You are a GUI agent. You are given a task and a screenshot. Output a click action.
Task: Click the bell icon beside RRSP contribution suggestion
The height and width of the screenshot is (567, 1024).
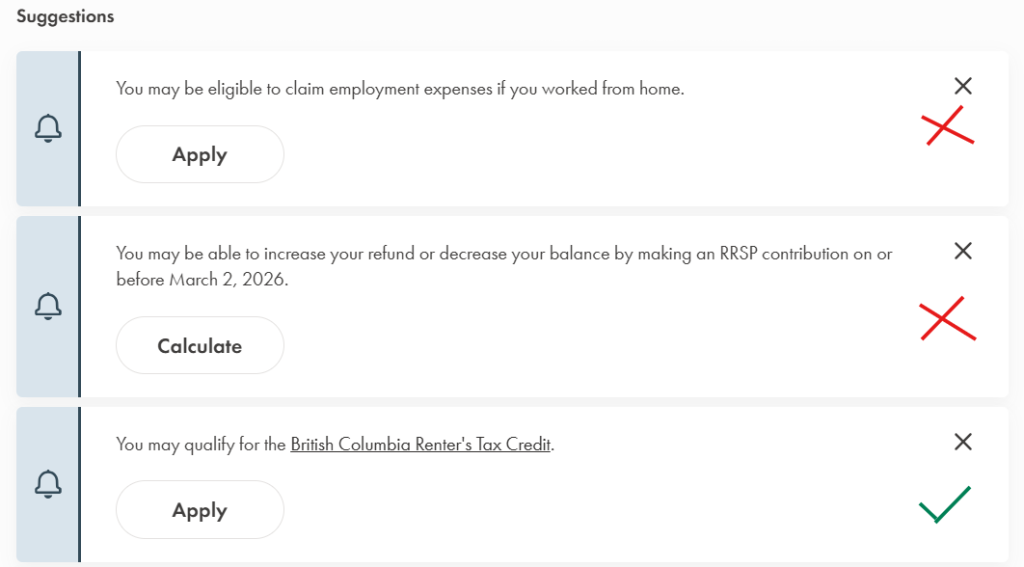click(48, 306)
